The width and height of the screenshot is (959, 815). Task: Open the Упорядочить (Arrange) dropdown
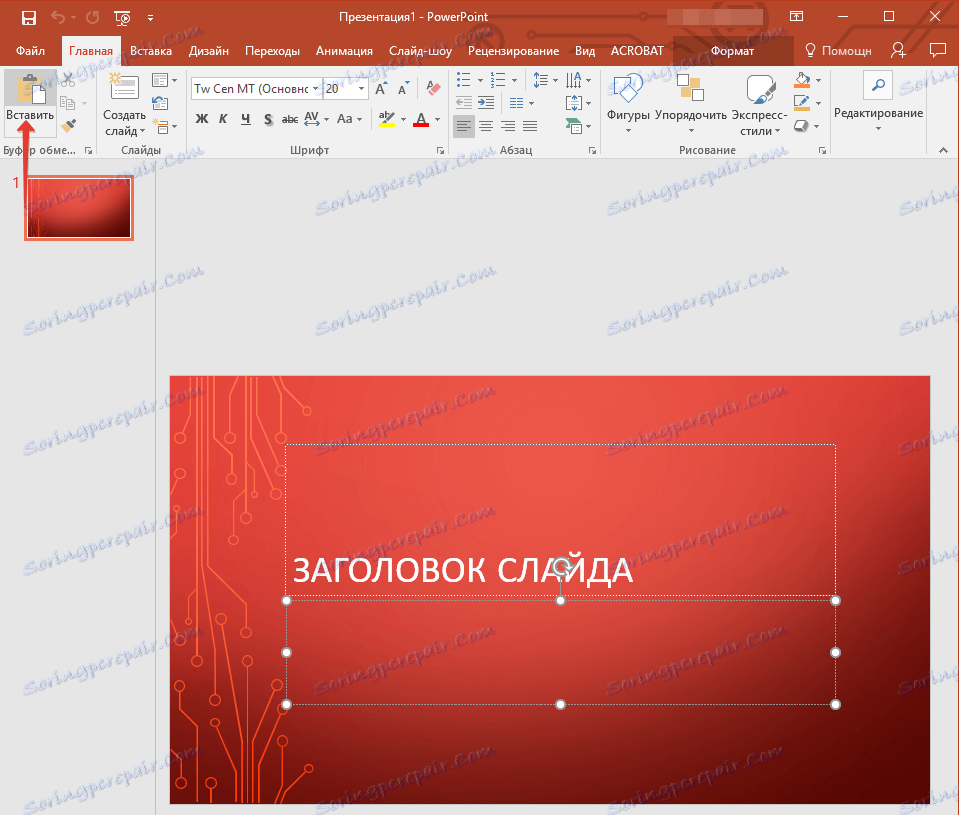click(691, 103)
